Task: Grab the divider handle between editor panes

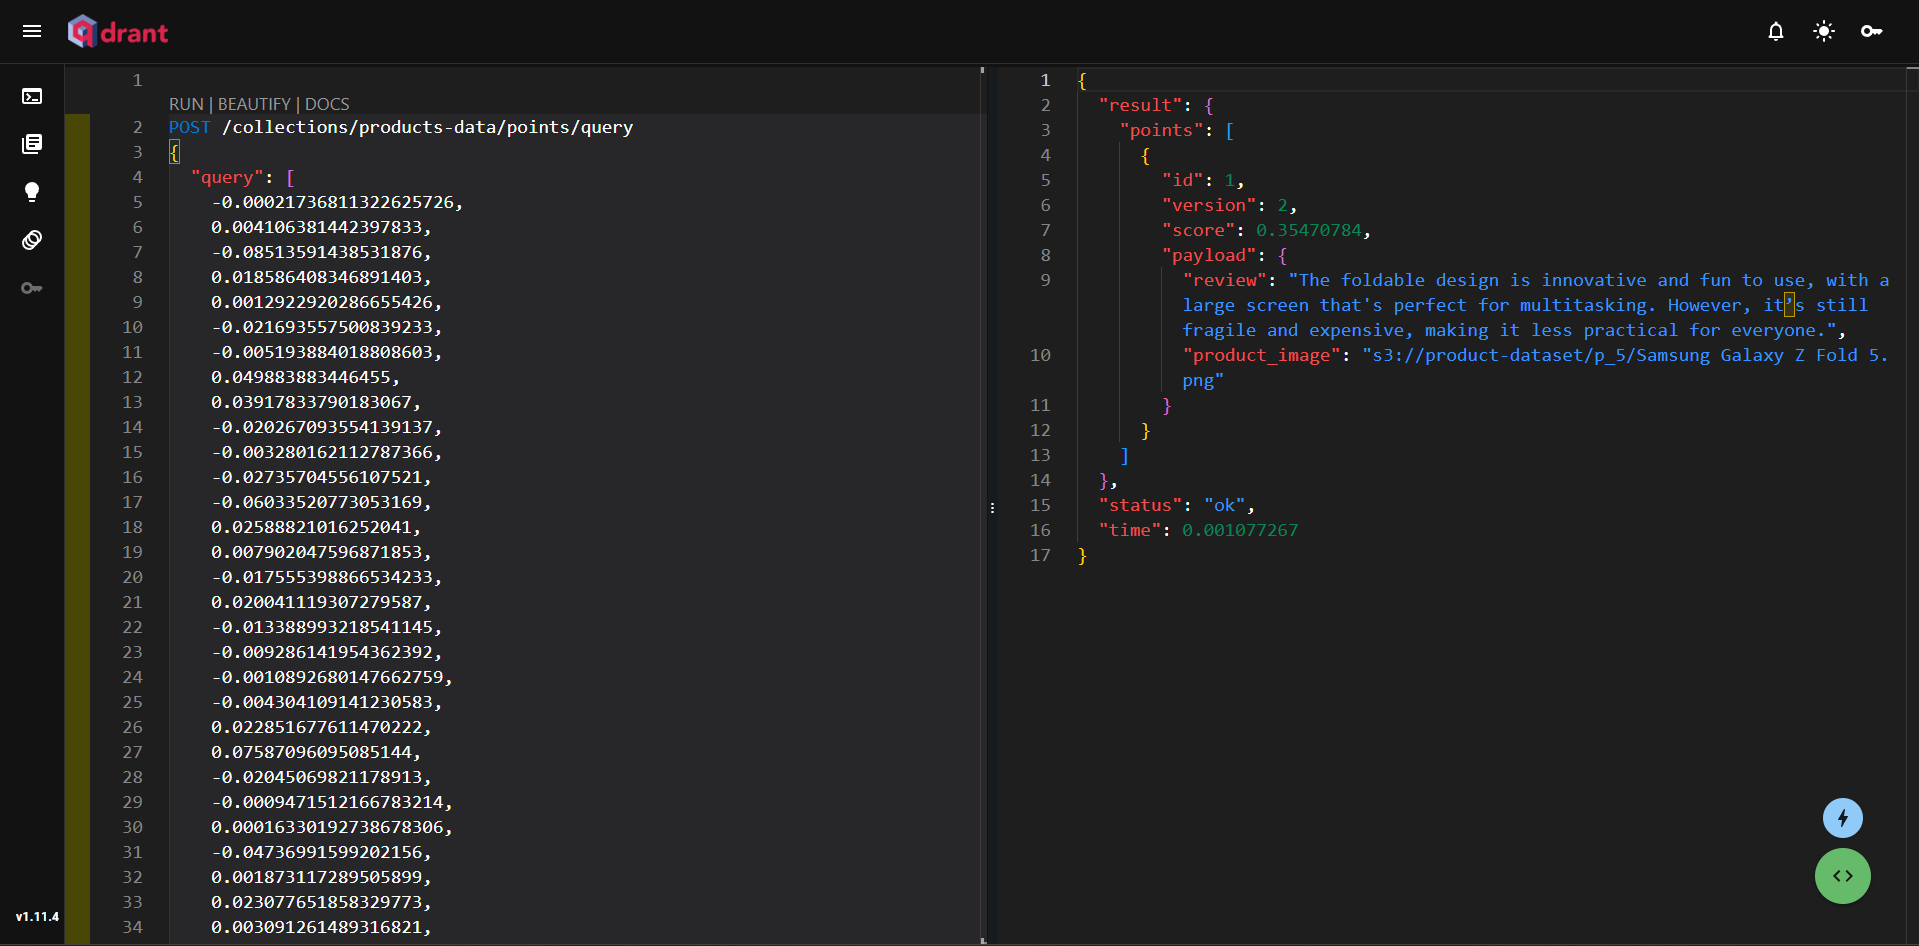Action: point(992,508)
